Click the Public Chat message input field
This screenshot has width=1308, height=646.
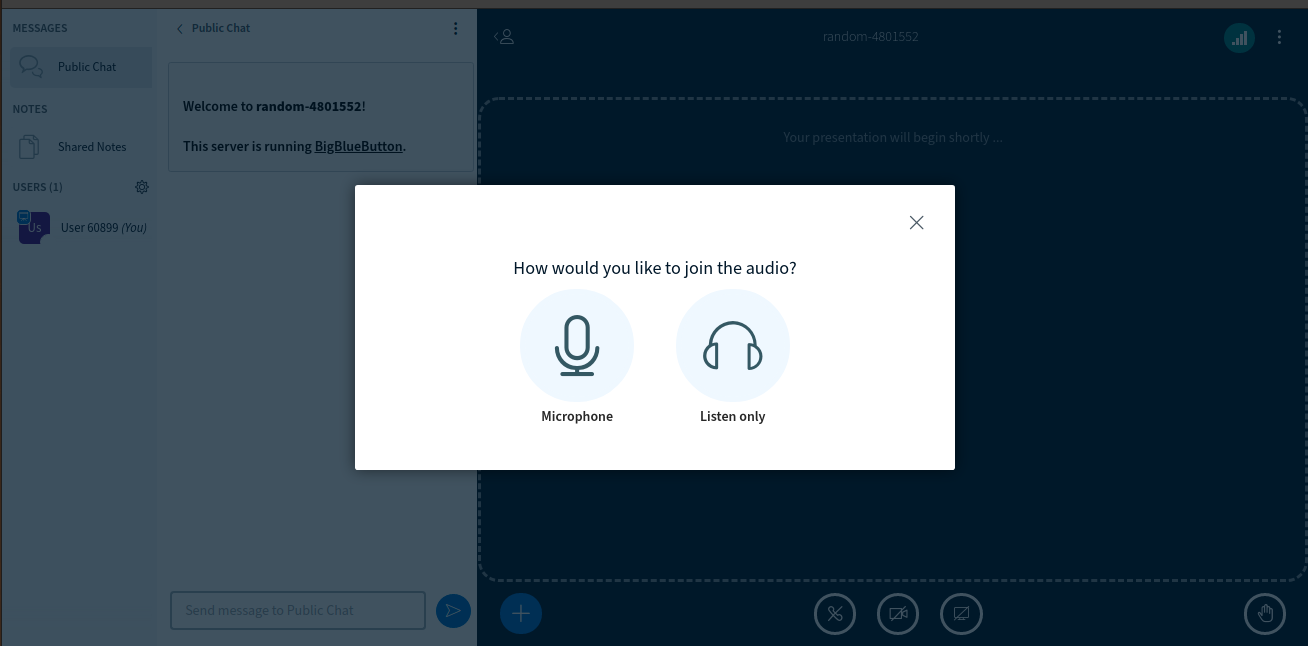(x=297, y=610)
